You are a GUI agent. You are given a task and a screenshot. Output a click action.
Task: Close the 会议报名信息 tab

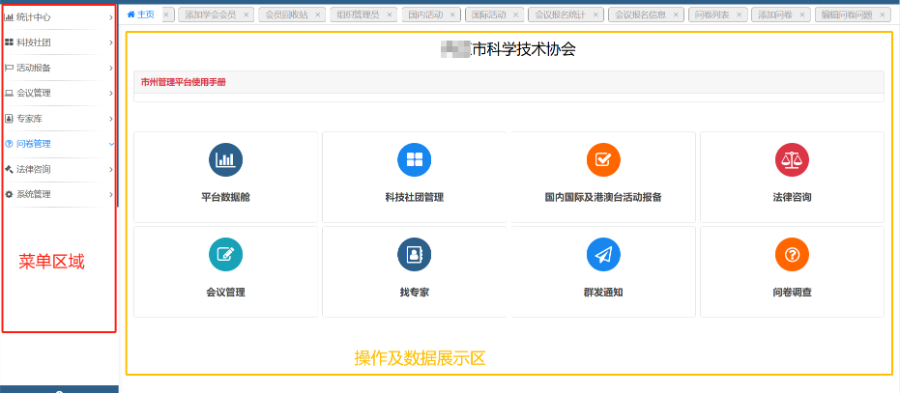click(676, 15)
